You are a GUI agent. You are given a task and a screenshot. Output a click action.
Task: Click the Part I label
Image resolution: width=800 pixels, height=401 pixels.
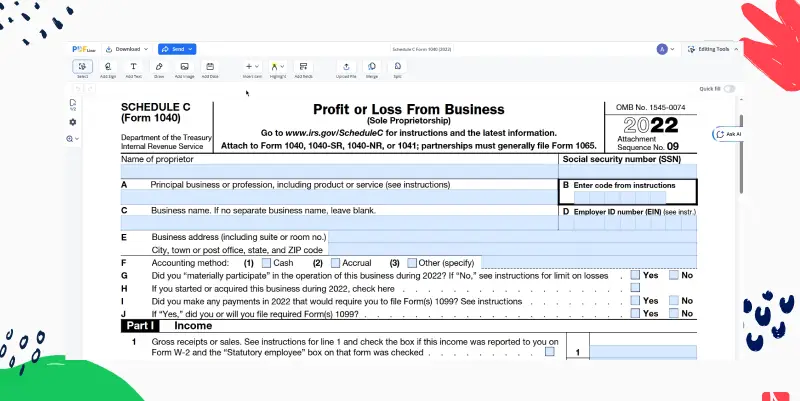140,326
